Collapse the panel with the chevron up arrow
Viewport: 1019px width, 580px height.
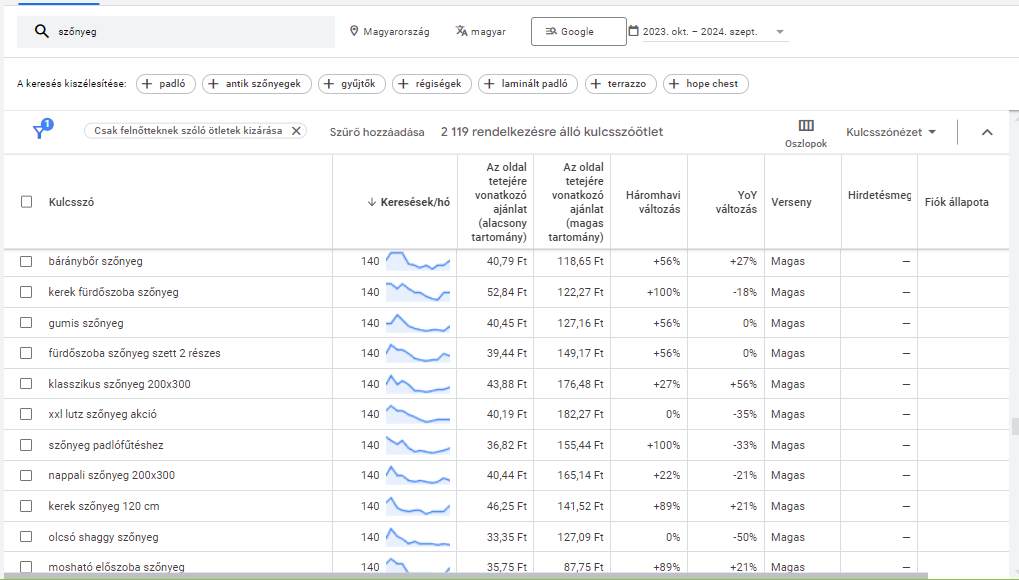[987, 132]
